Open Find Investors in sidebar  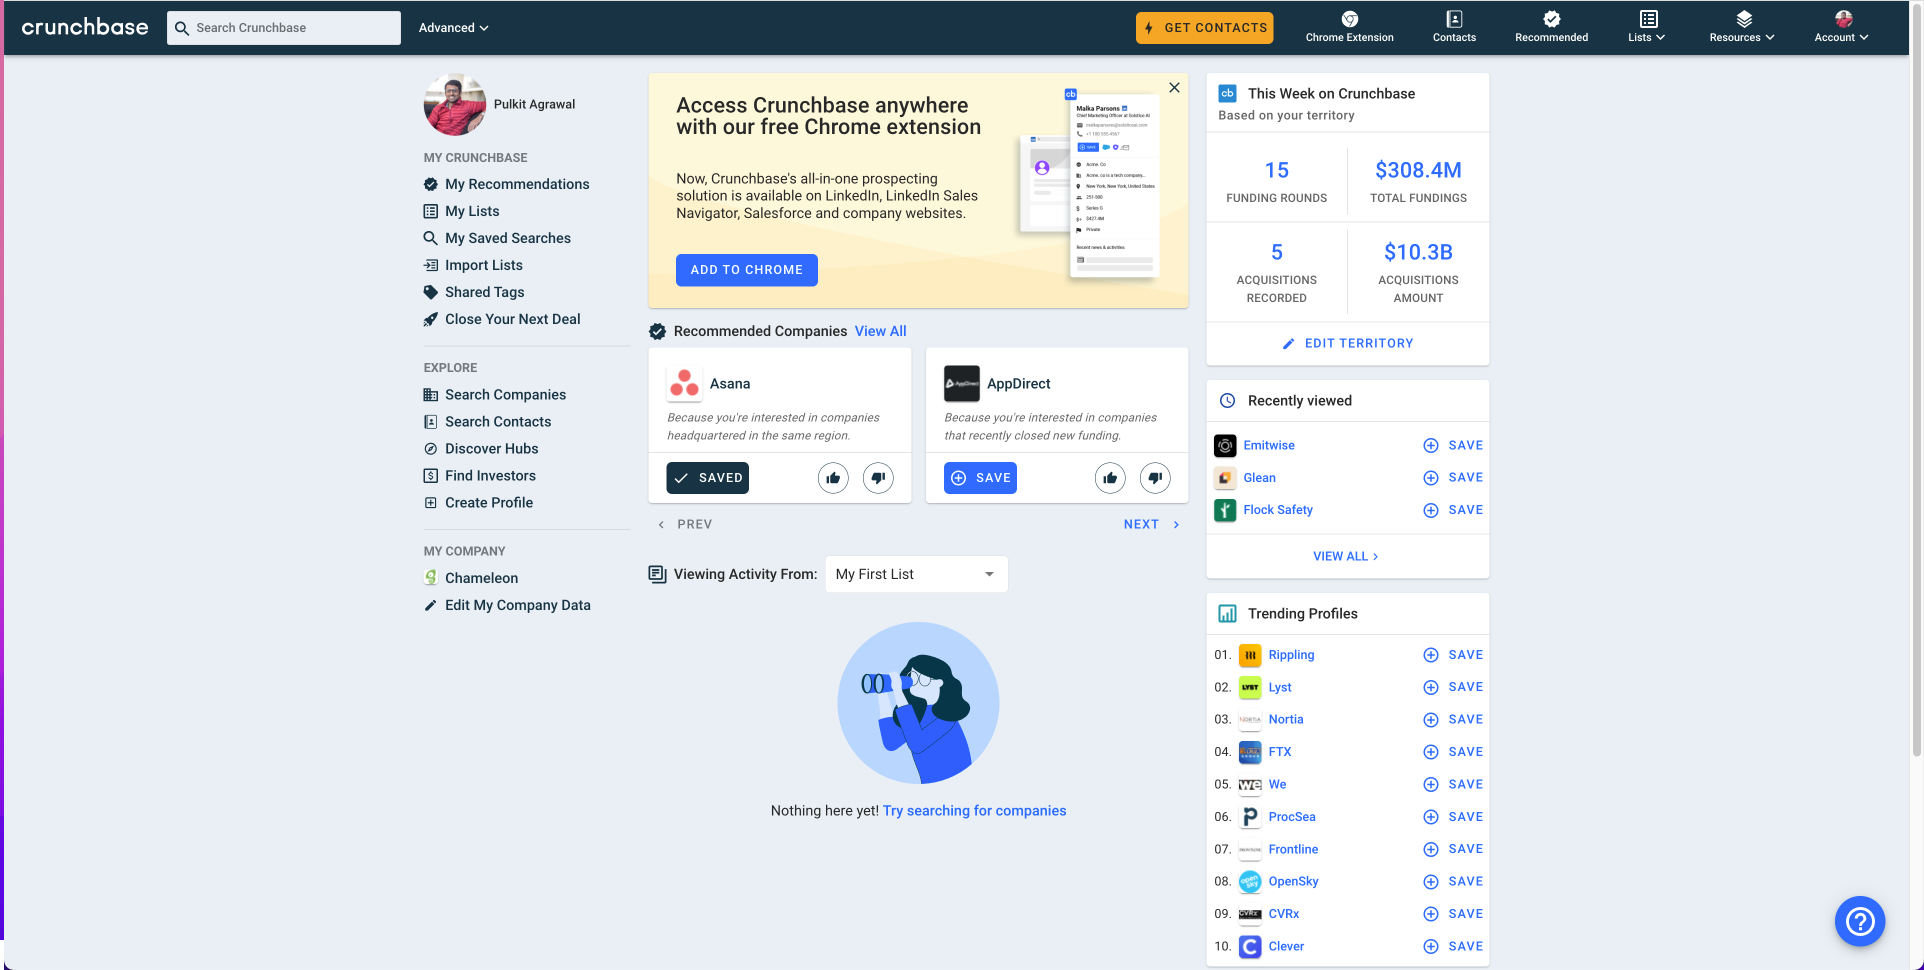click(480, 476)
